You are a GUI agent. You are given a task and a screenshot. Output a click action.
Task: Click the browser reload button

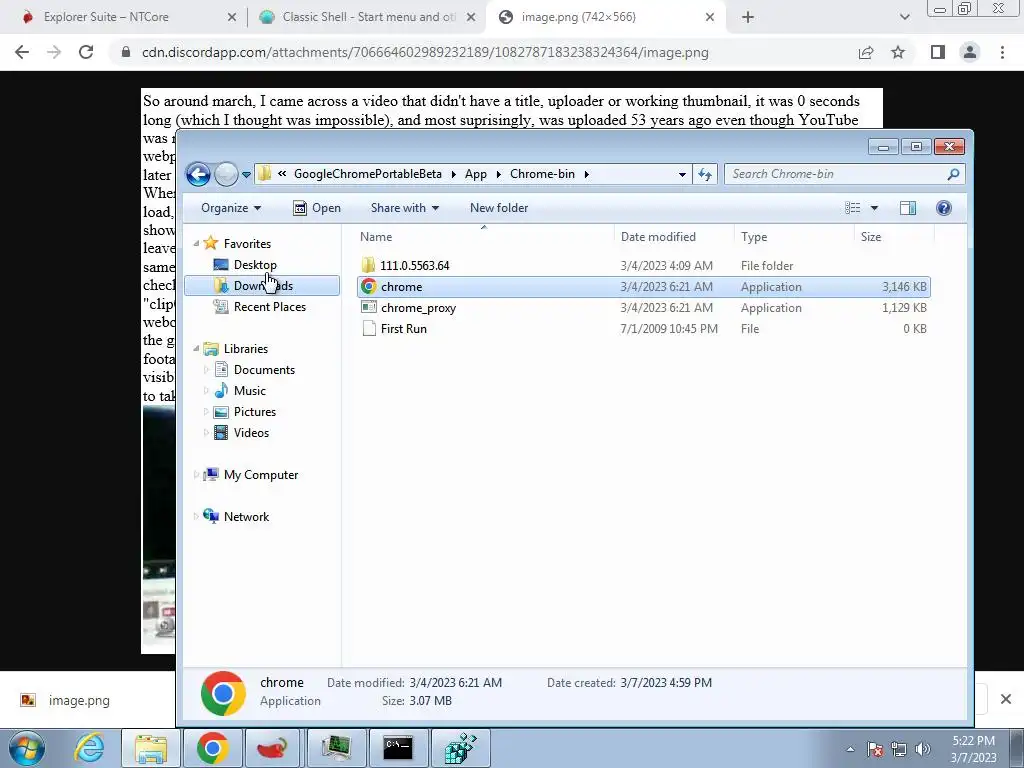coord(86,52)
